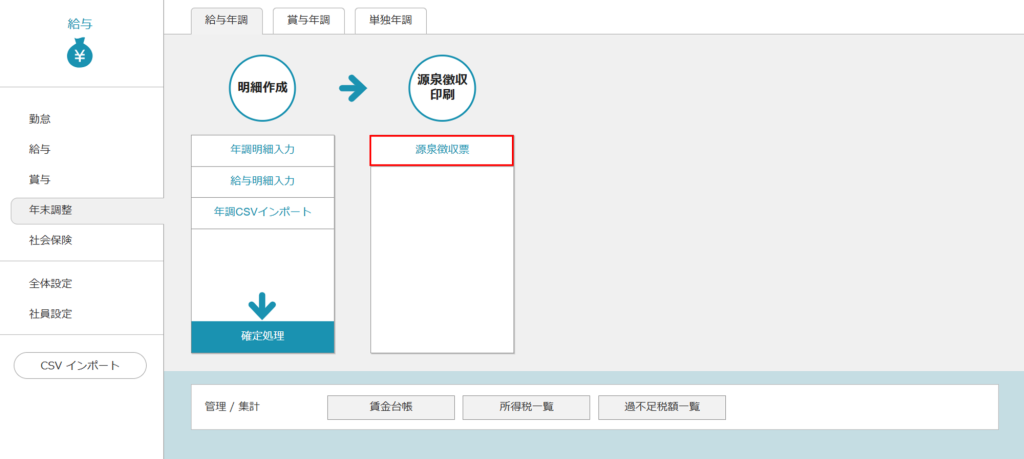Open 勤怠 in the sidebar

(x=40, y=119)
